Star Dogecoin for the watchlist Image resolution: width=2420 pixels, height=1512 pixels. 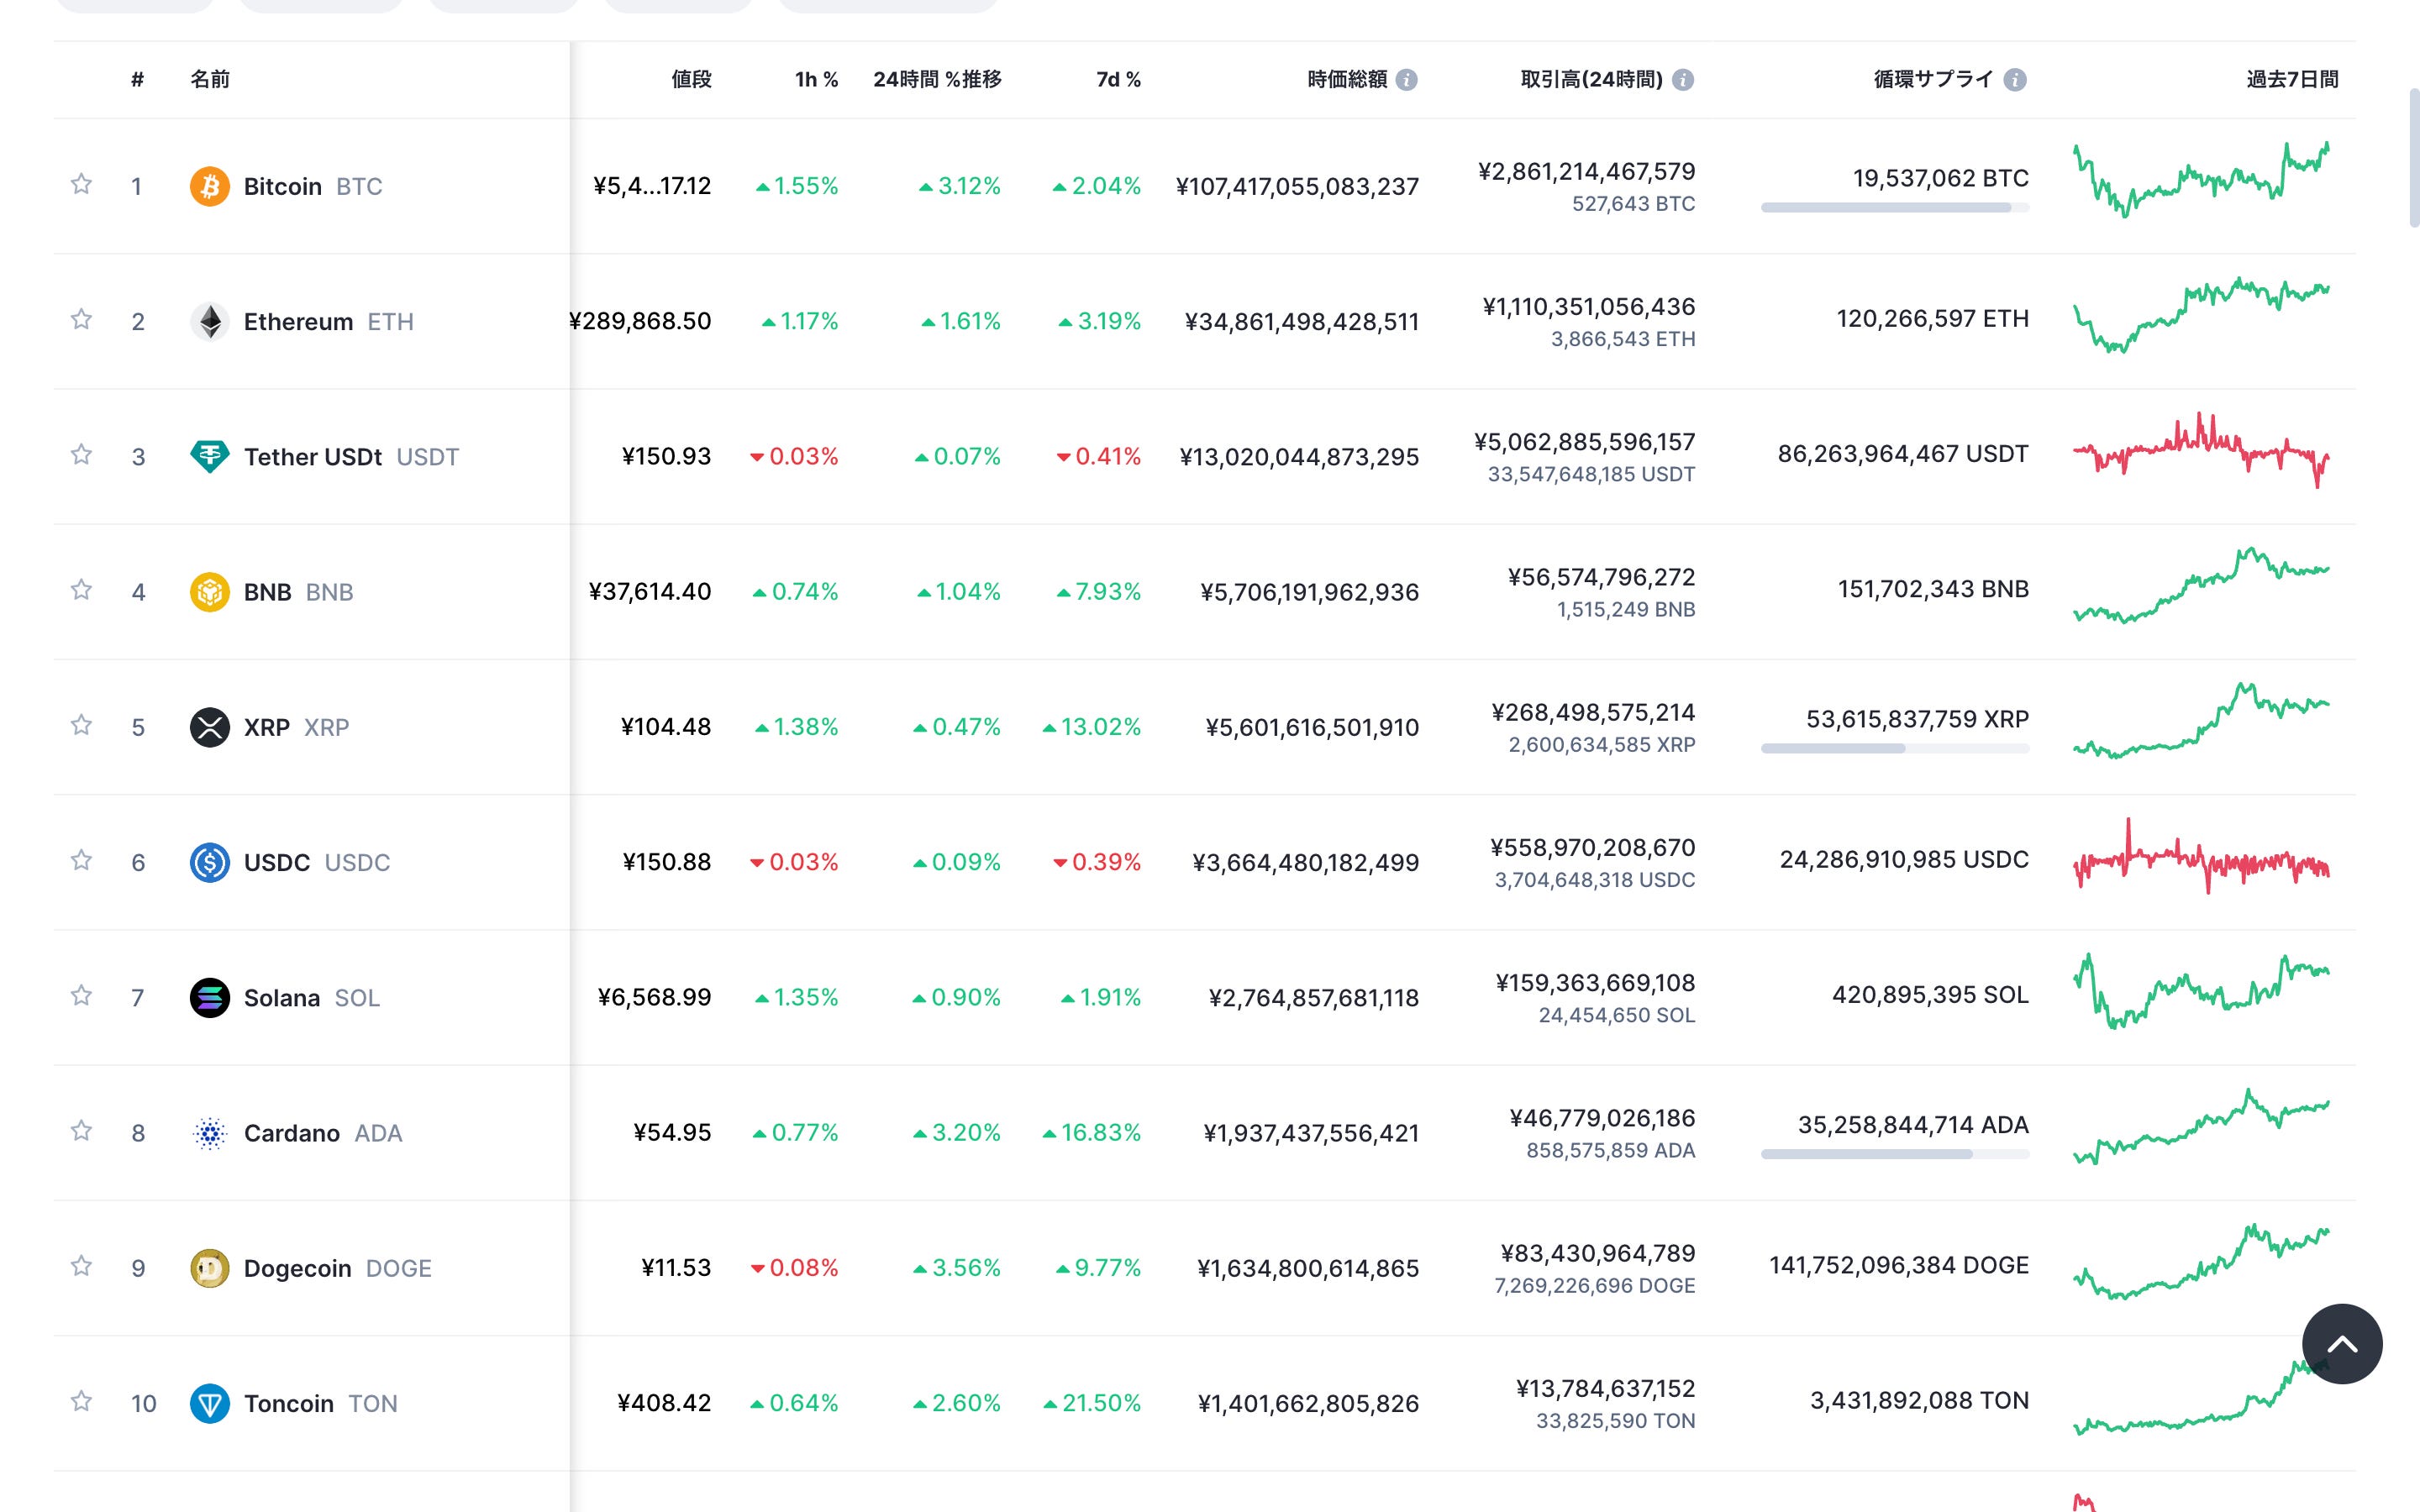(x=81, y=1266)
